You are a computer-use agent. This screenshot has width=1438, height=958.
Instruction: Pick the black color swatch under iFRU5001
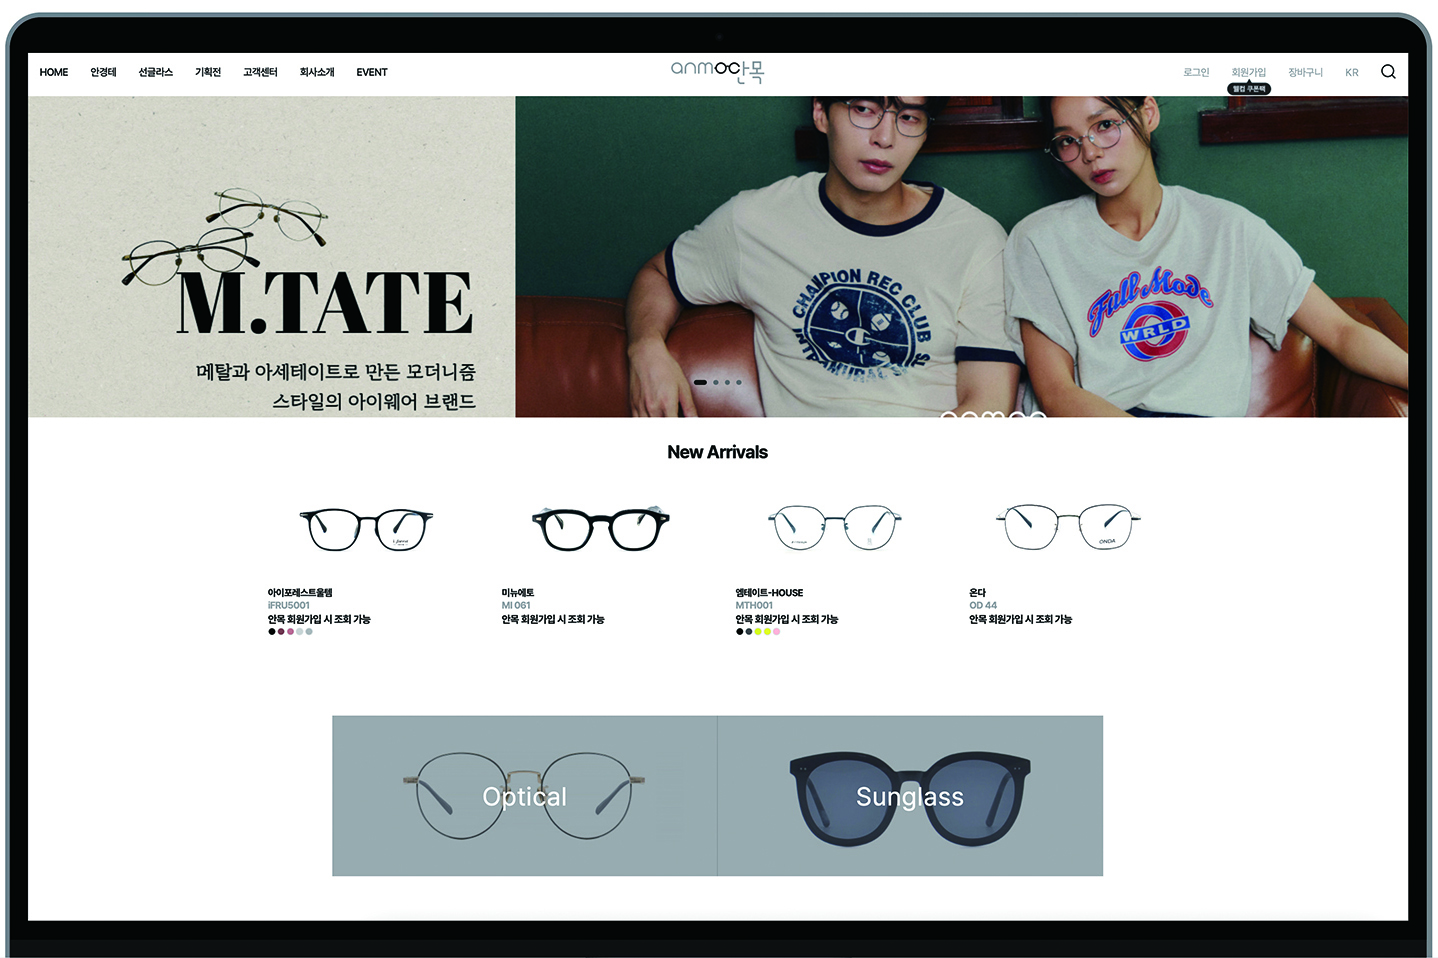[x=271, y=632]
